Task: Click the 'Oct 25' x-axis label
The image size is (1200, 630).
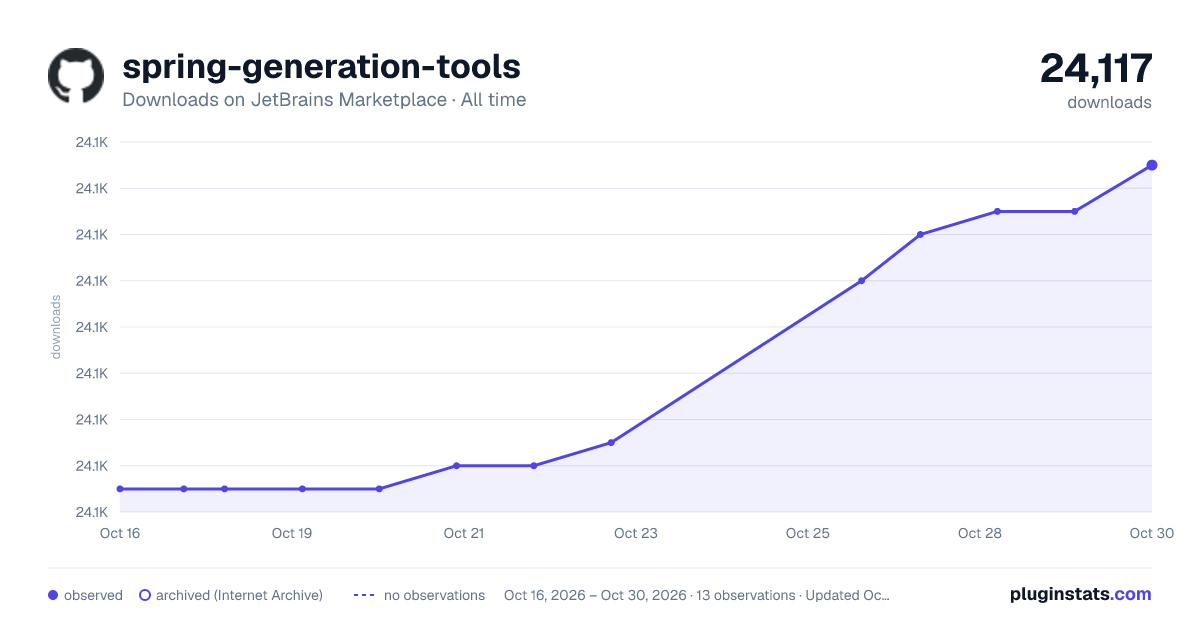Action: pyautogui.click(x=808, y=533)
